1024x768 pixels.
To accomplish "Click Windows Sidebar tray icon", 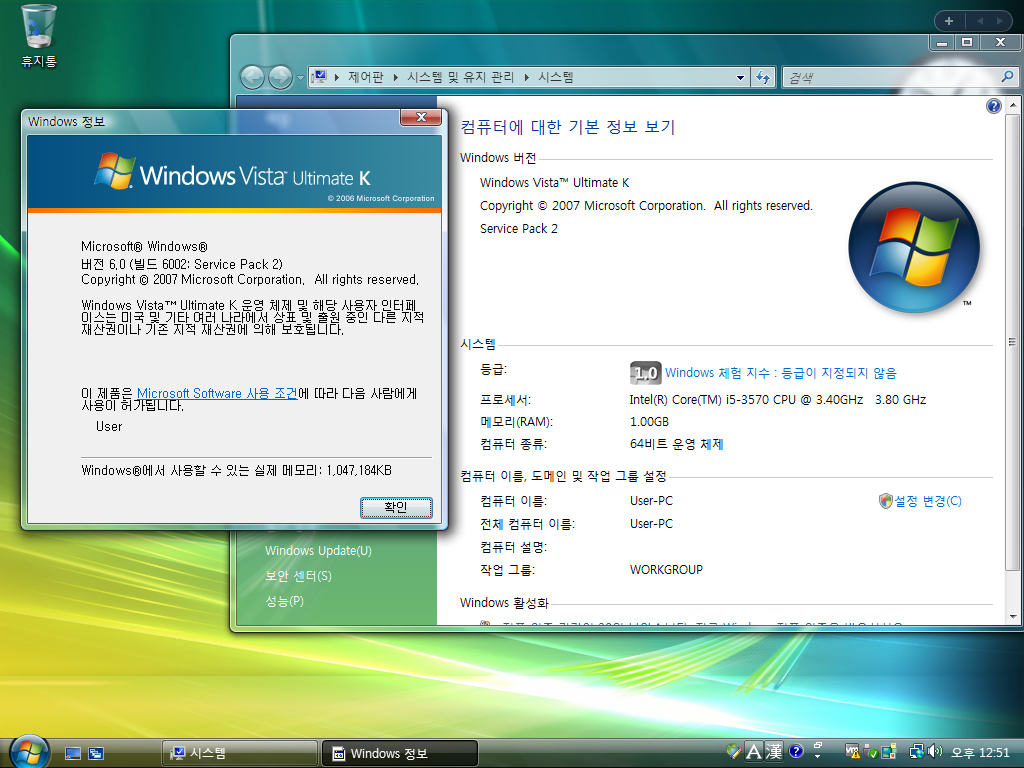I will pyautogui.click(x=888, y=752).
